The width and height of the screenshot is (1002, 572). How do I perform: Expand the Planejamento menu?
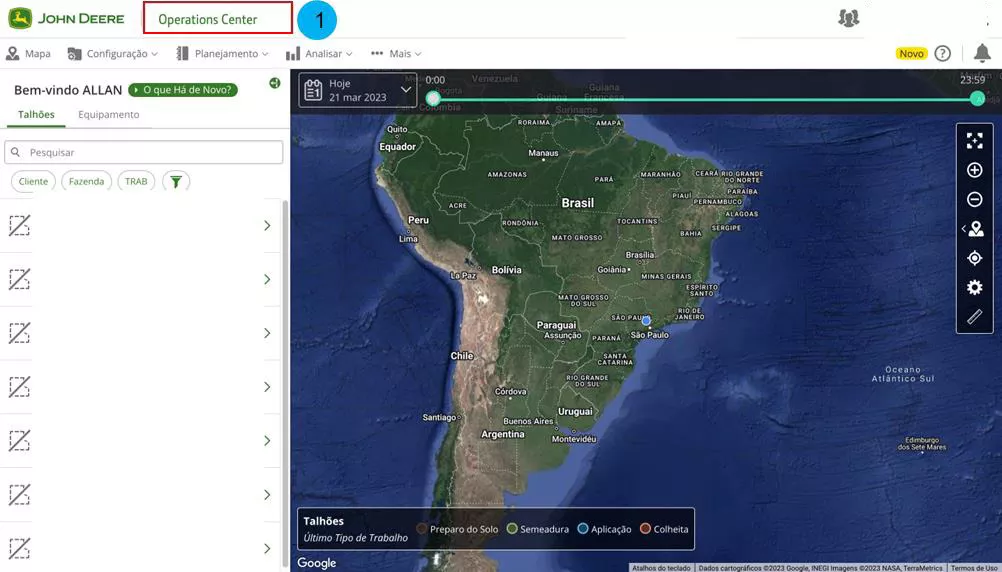click(x=222, y=54)
